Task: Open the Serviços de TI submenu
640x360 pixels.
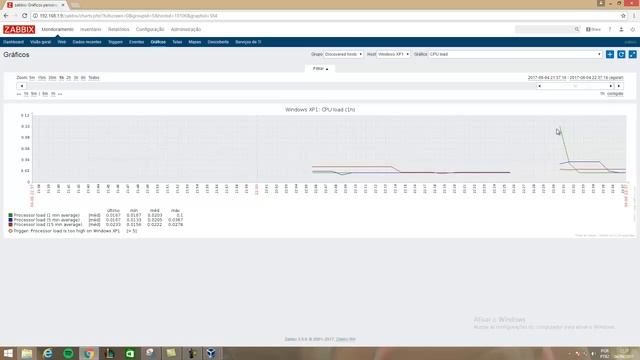Action: coord(248,42)
